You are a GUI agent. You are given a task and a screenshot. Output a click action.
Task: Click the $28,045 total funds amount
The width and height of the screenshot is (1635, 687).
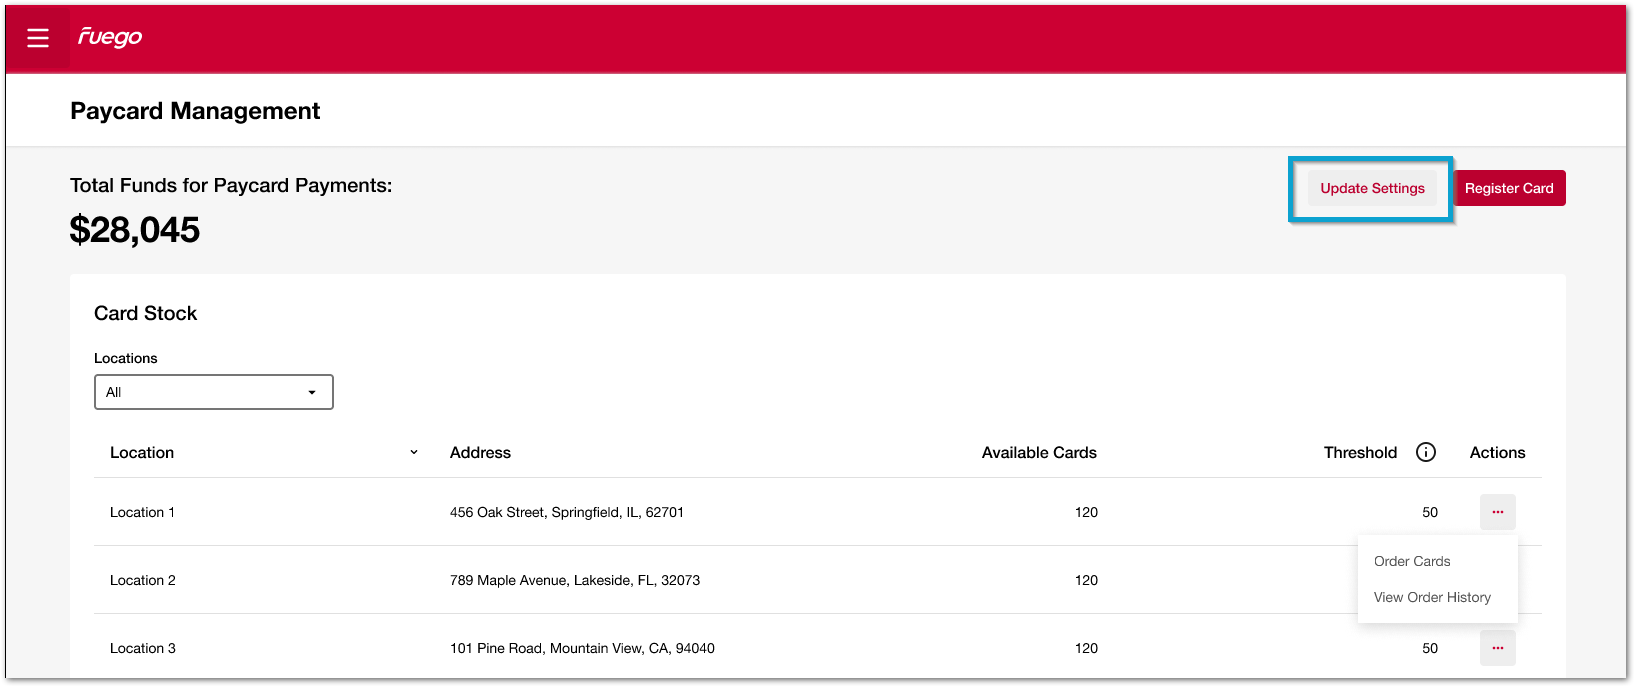135,230
